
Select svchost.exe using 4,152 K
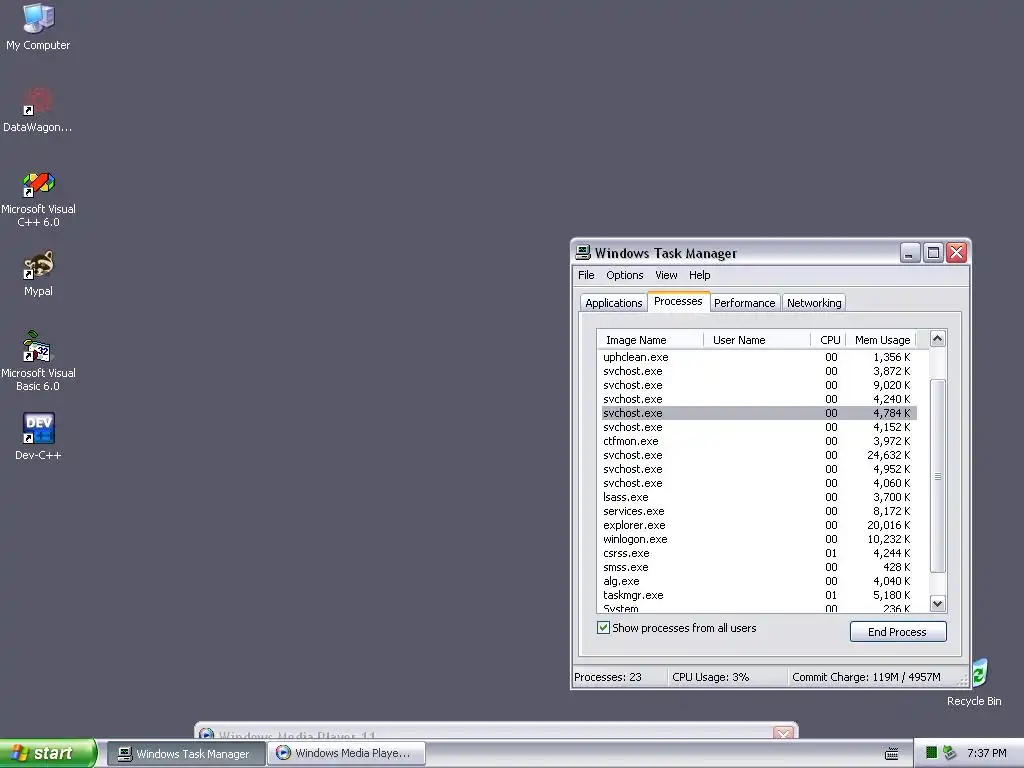click(x=759, y=427)
